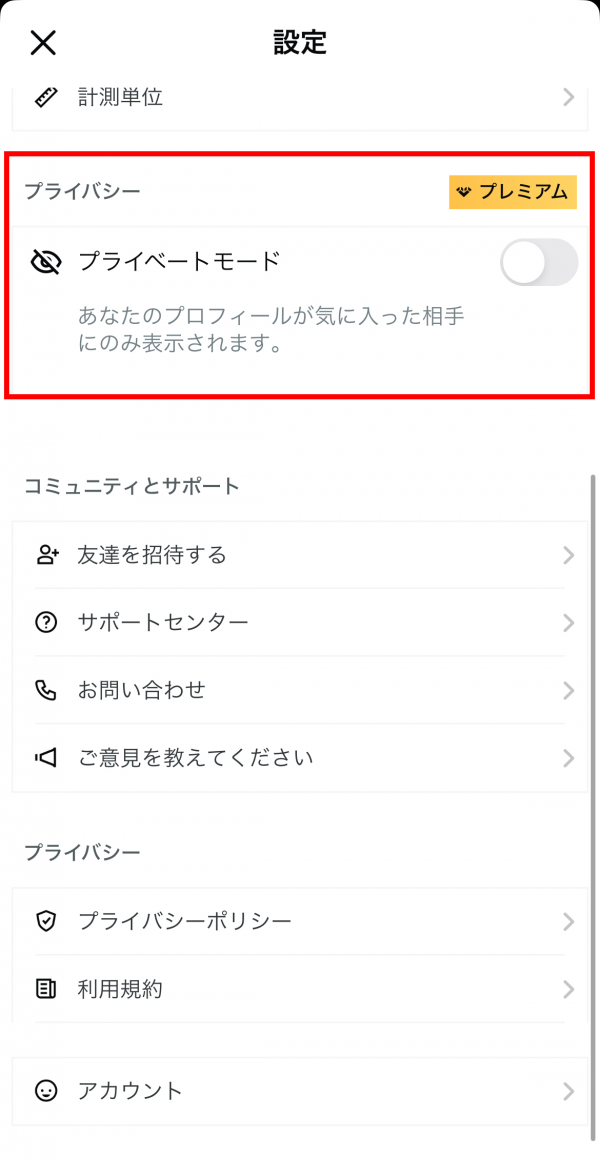Image resolution: width=600 pixels, height=1158 pixels.
Task: Open the プライバシーポリシー link
Action: (185, 921)
